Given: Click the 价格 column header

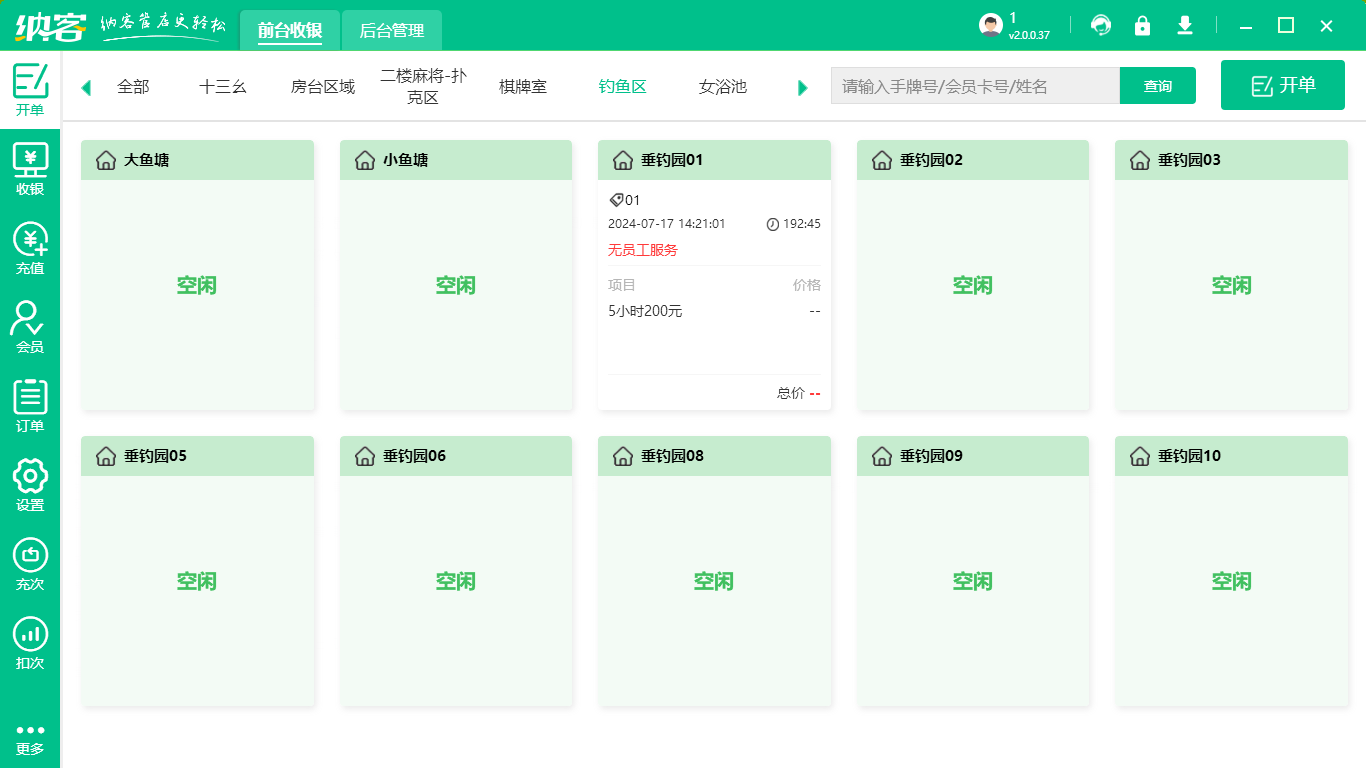Looking at the screenshot, I should [x=807, y=285].
